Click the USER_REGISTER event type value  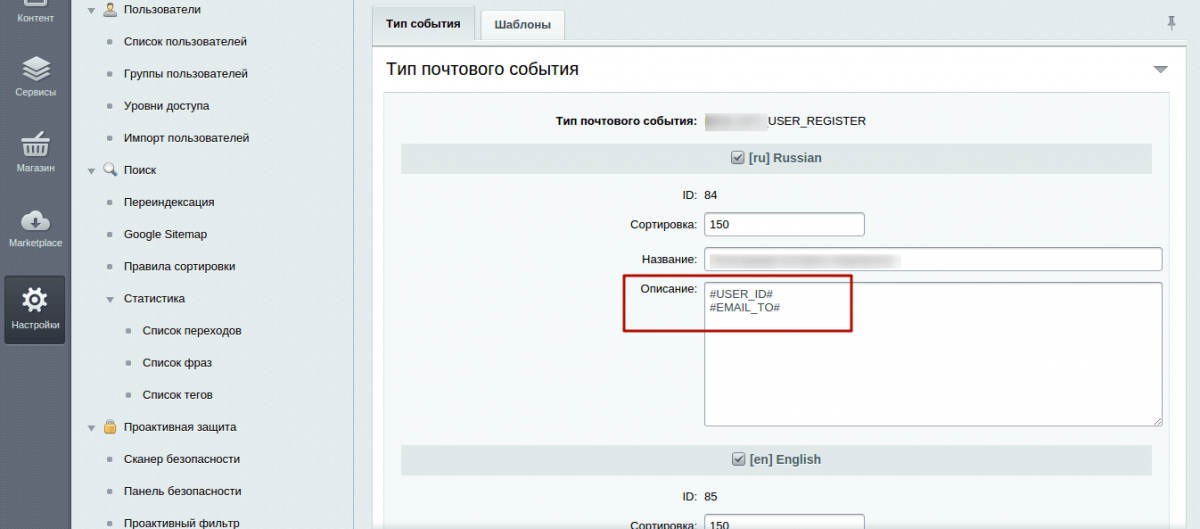point(785,121)
